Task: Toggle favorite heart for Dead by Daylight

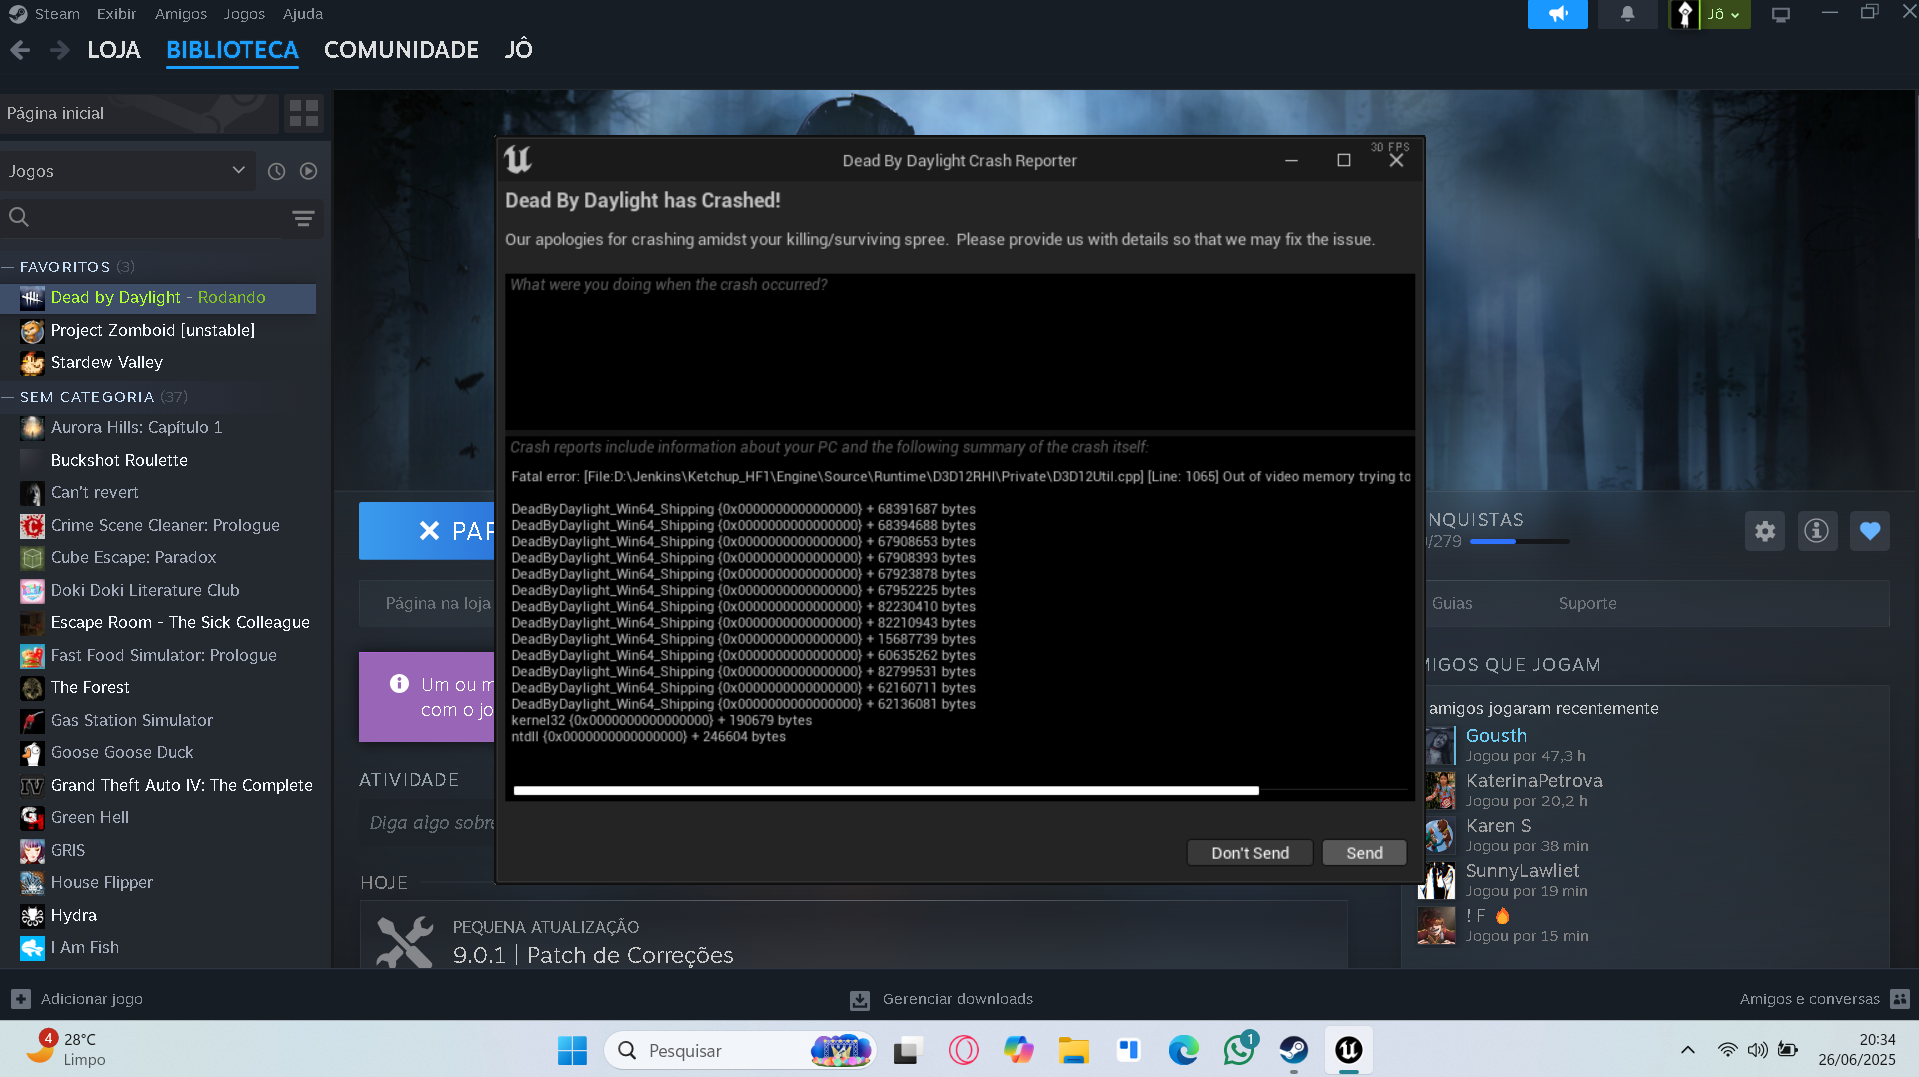Action: tap(1870, 531)
